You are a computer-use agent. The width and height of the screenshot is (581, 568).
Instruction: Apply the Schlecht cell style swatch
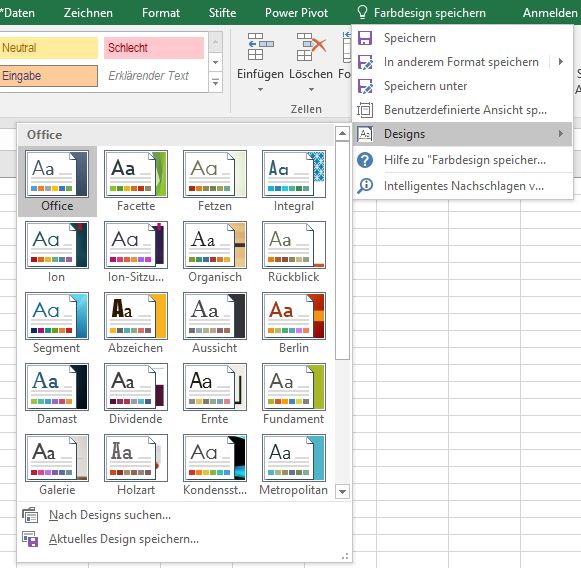coord(154,48)
